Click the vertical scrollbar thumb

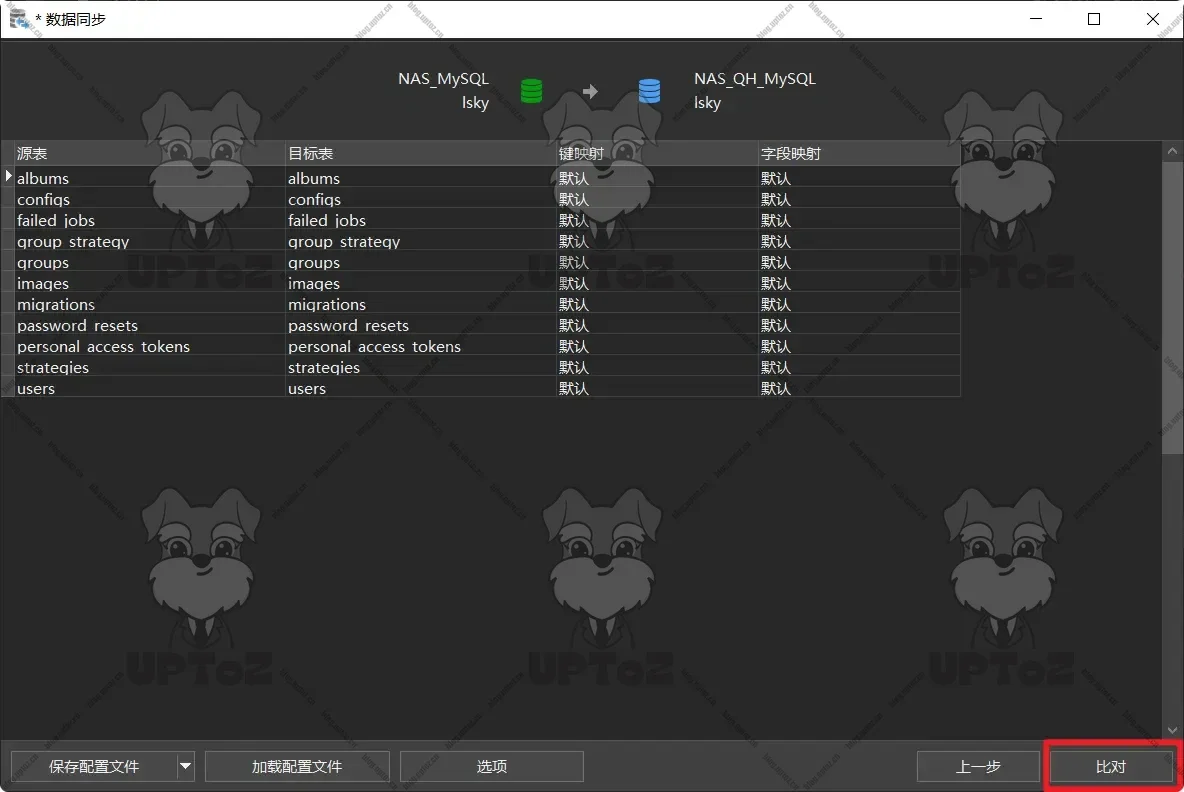point(1172,307)
